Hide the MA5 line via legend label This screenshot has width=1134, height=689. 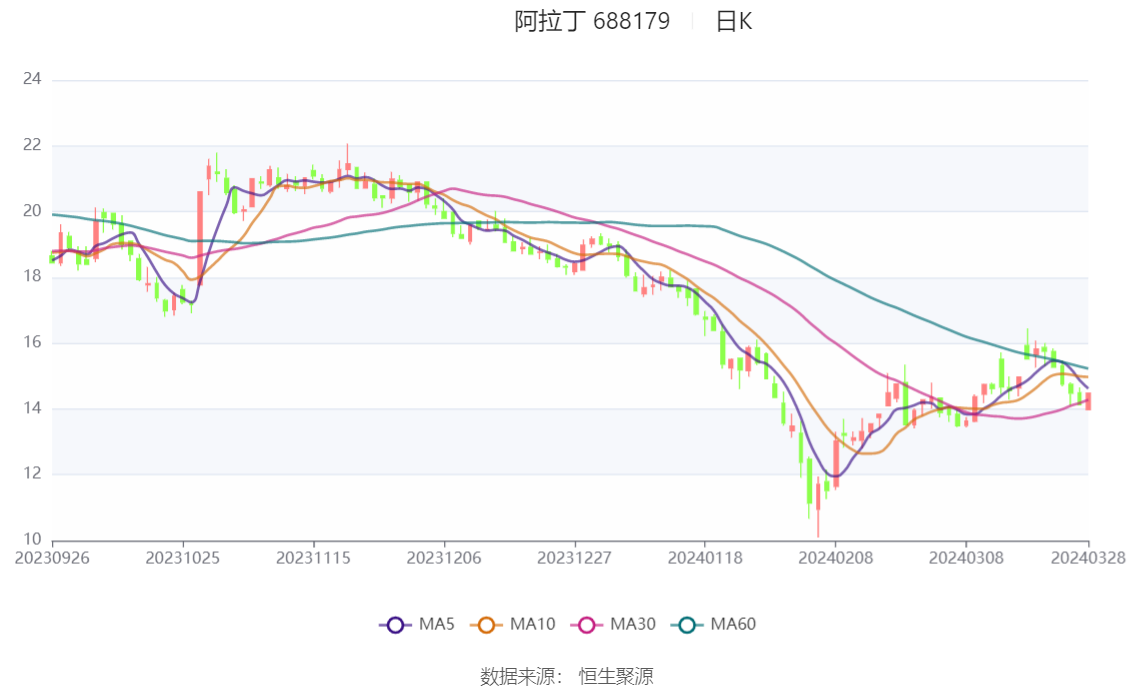pos(437,625)
